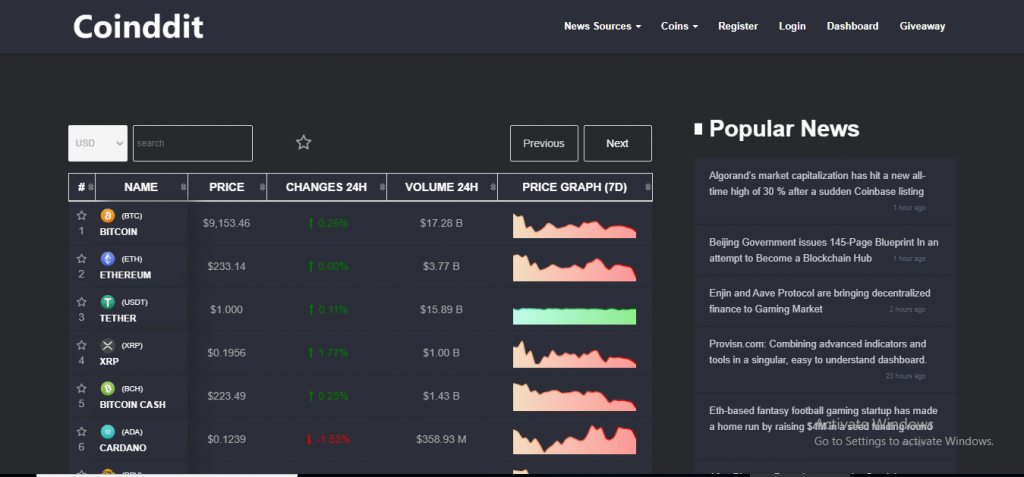Open the BITCOIN coin name
1024x477 pixels.
pyautogui.click(x=118, y=232)
